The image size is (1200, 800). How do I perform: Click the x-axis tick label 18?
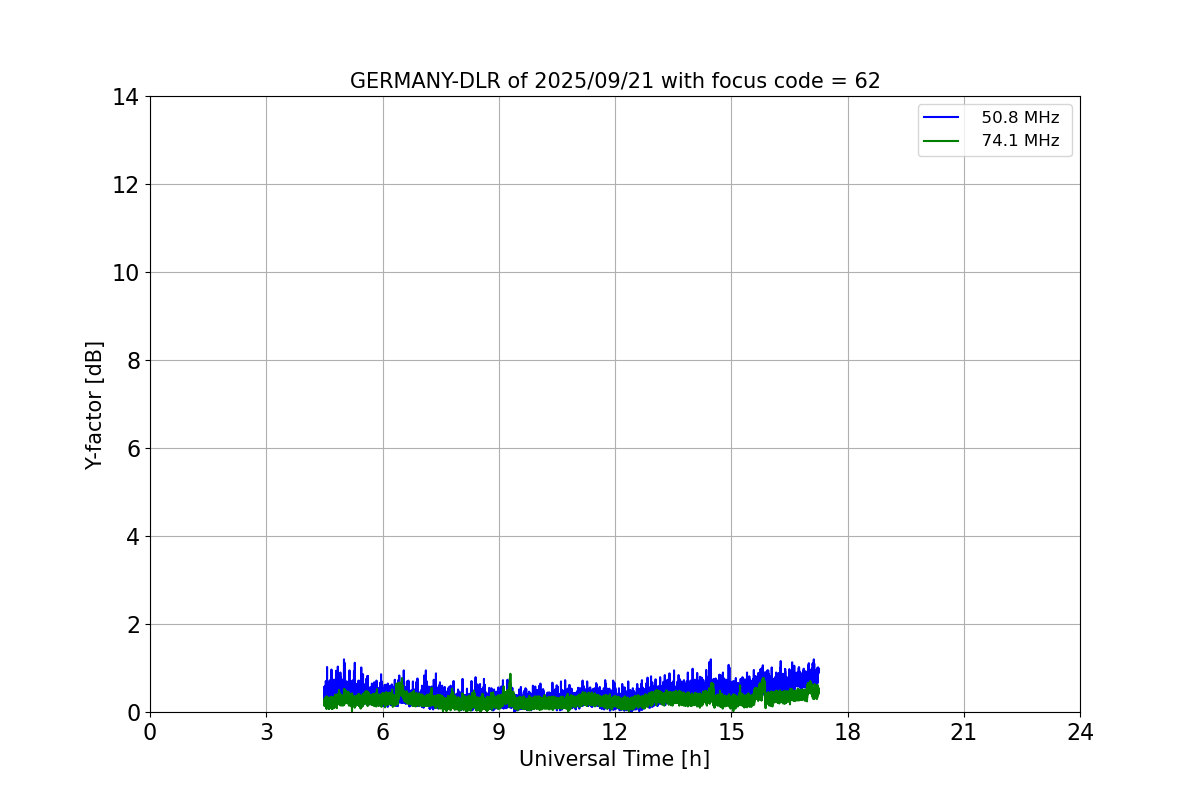[x=848, y=732]
